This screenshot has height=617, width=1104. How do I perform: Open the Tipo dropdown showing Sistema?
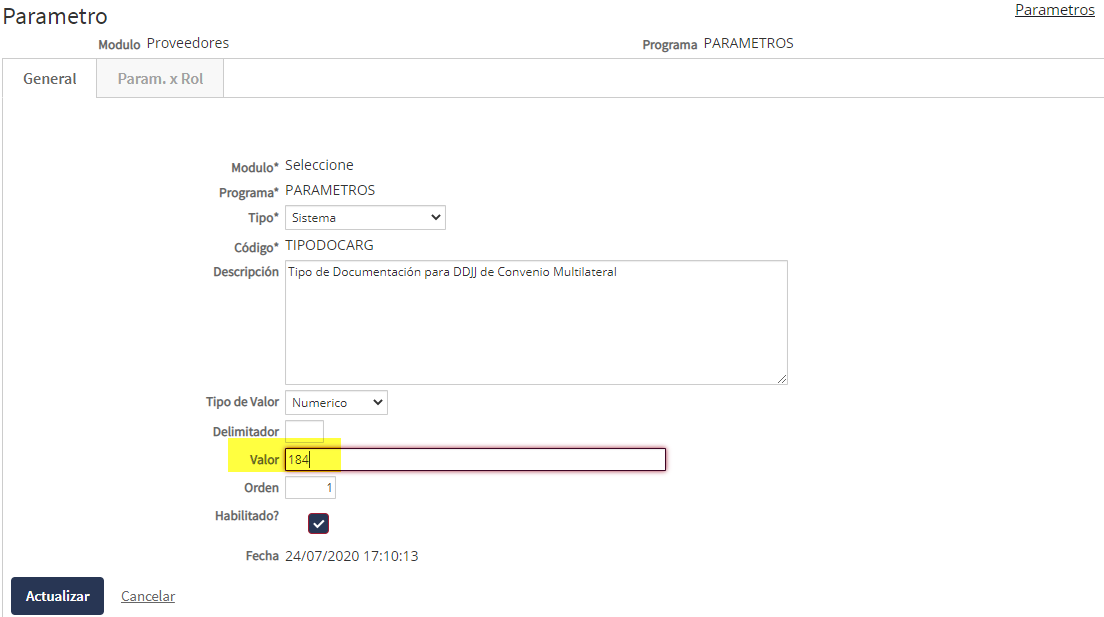[365, 217]
